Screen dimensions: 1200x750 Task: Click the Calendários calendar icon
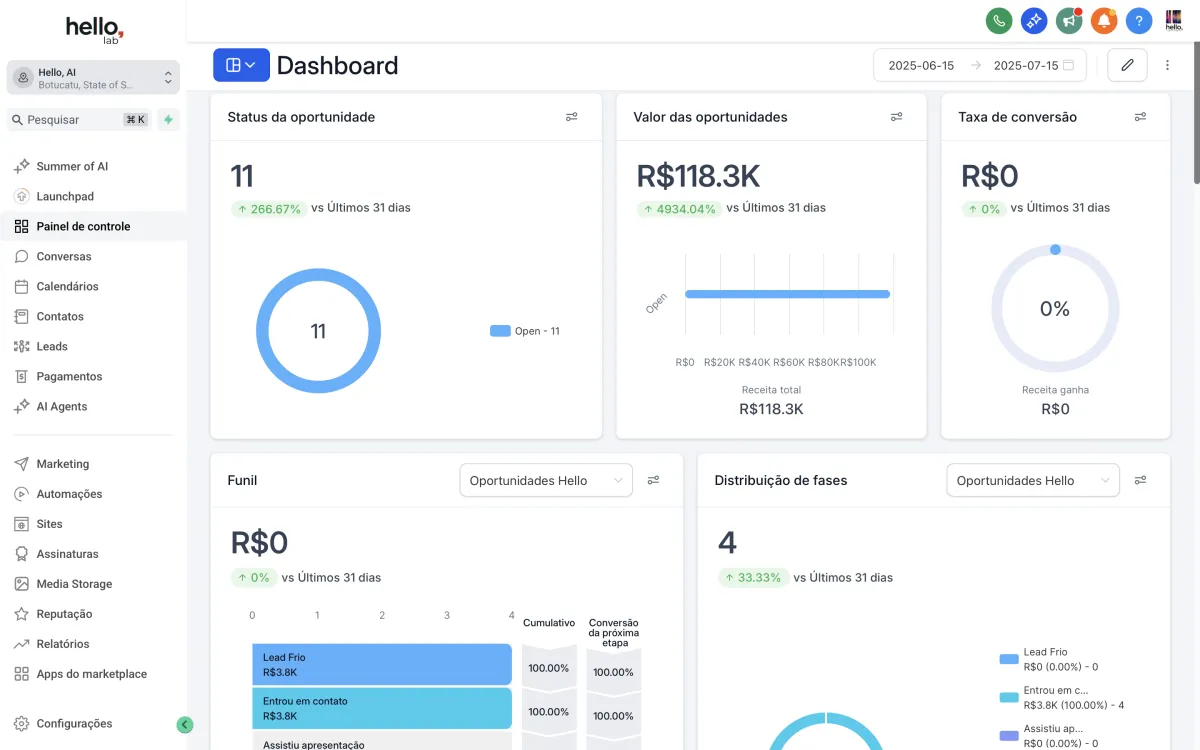(x=21, y=286)
